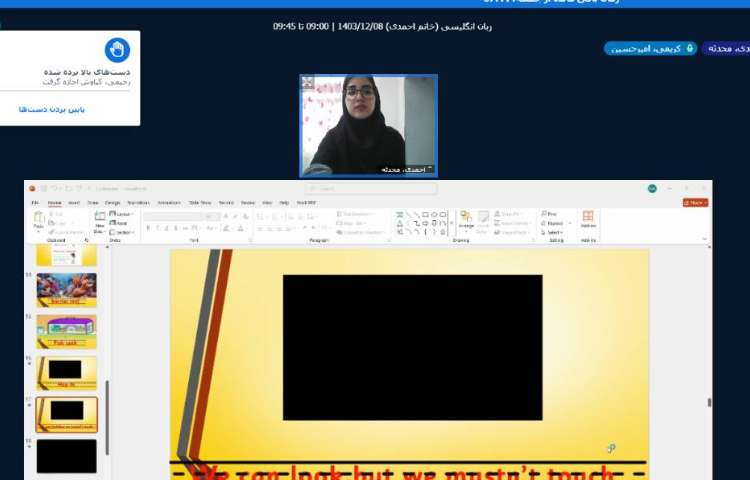Viewport: 750px width, 480px height.
Task: Click the Reset slide button
Action: [118, 223]
